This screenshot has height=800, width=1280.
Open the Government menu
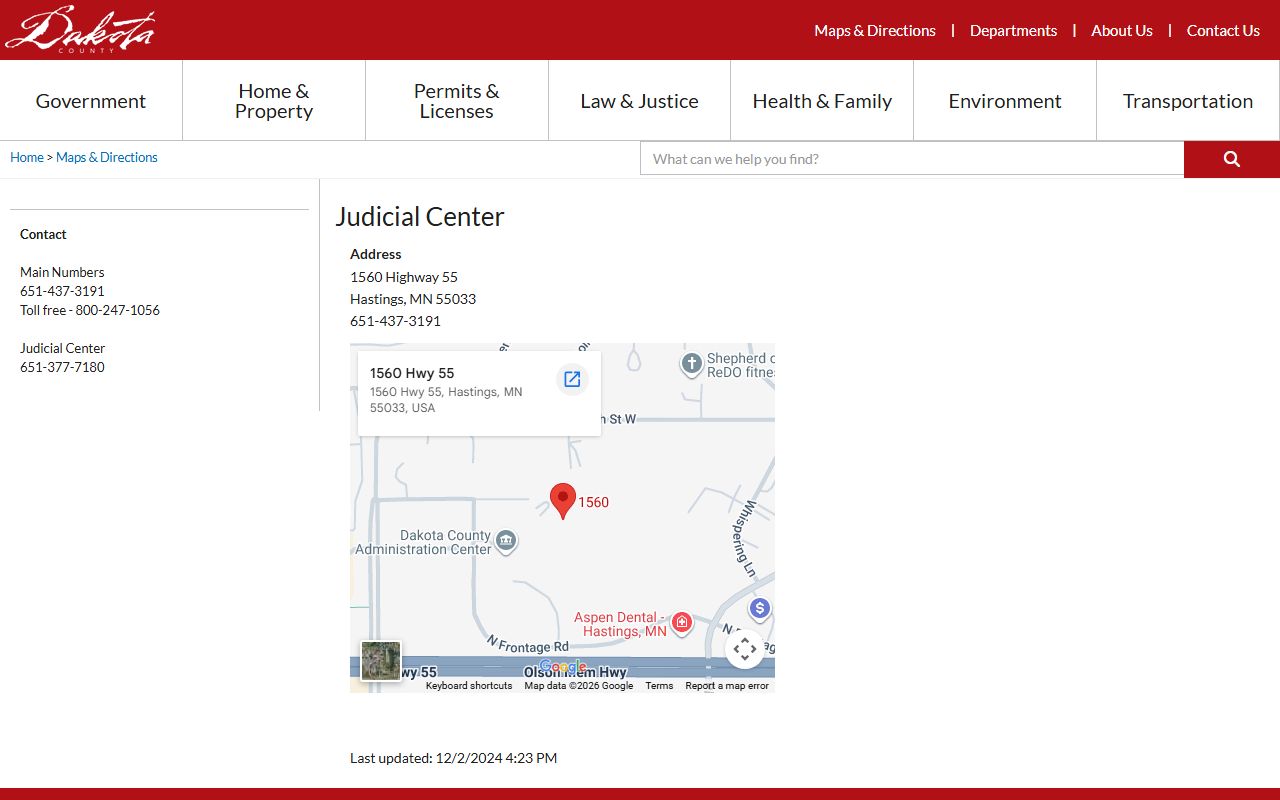[91, 101]
